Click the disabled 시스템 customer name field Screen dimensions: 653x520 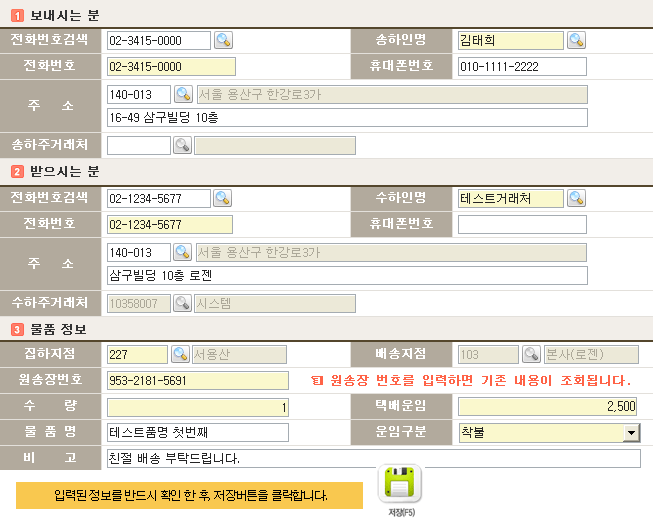tap(275, 303)
